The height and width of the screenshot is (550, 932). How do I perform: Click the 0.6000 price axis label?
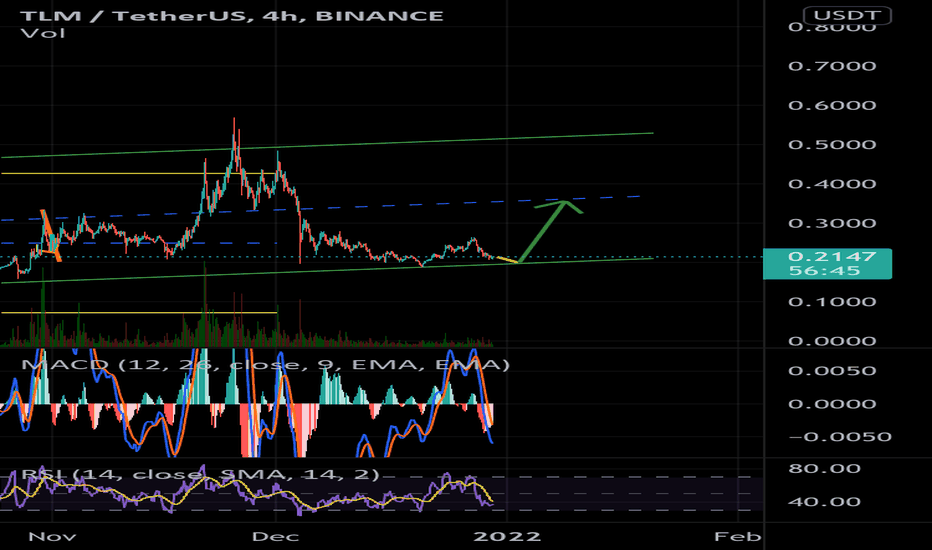pyautogui.click(x=832, y=105)
